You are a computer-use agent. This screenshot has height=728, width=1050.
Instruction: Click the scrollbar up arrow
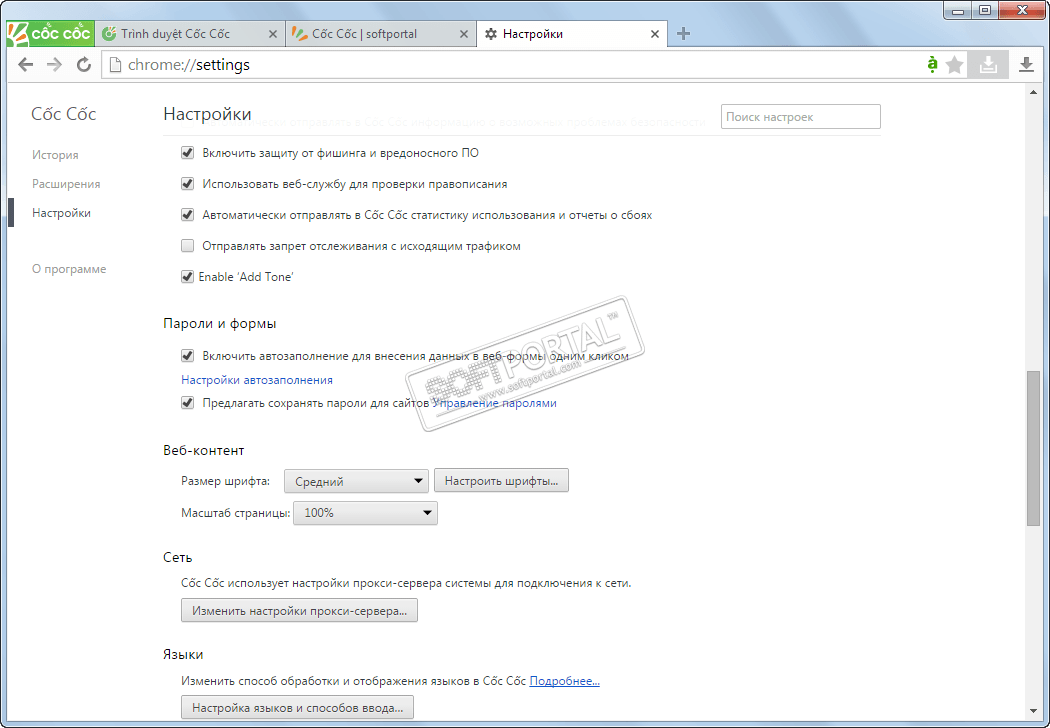[1033, 92]
